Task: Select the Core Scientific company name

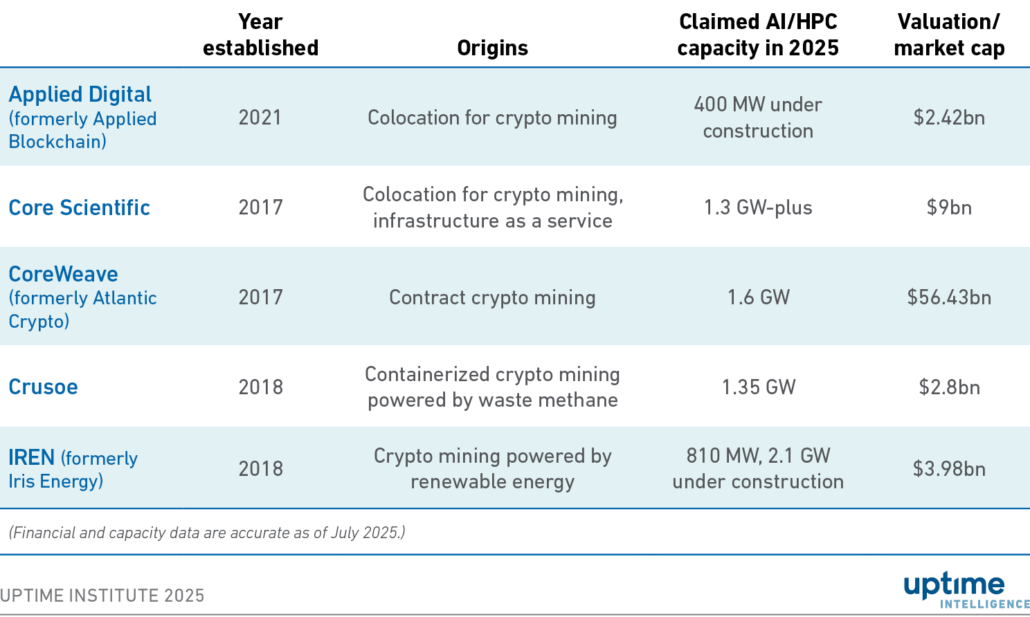Action: tap(79, 208)
